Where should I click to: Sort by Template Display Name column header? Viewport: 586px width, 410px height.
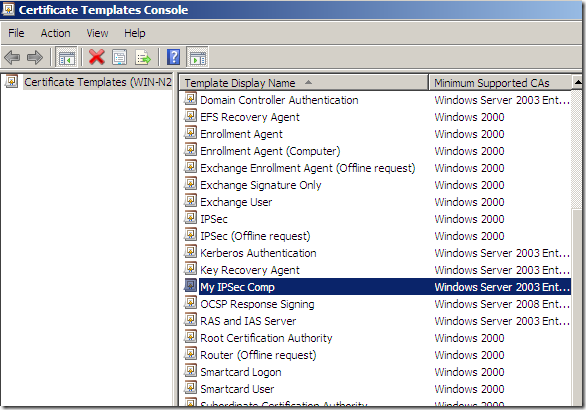coord(303,83)
